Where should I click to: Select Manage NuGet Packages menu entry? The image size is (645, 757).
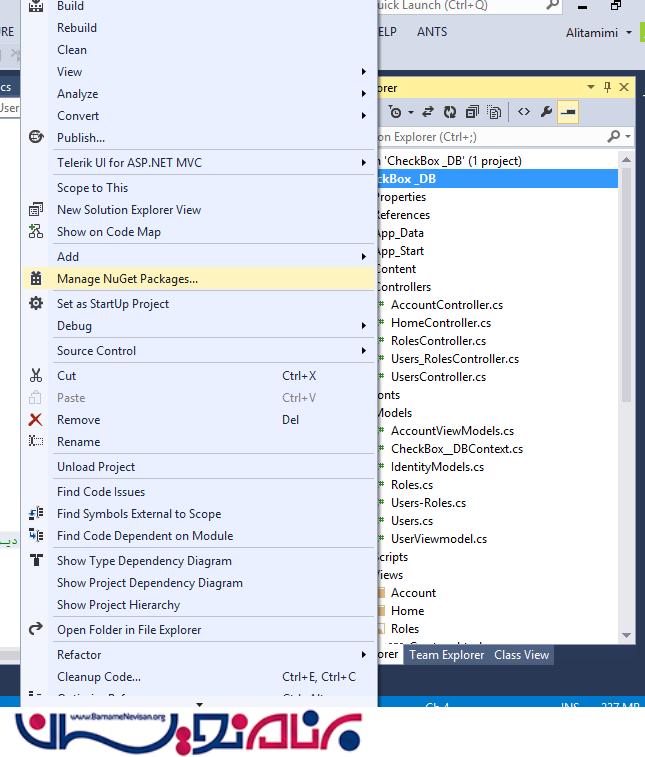pos(127,279)
